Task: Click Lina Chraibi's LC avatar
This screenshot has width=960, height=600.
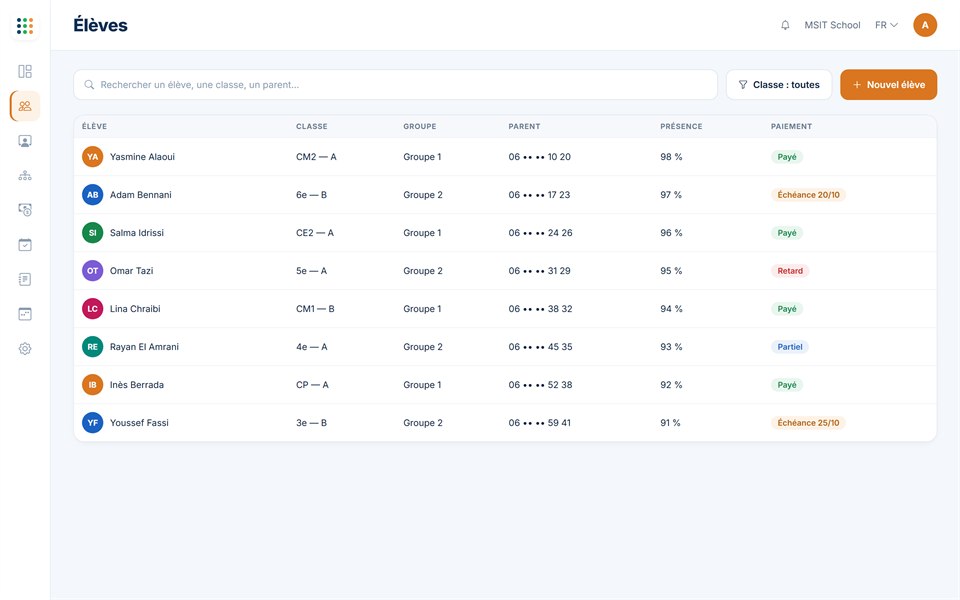Action: (x=92, y=309)
